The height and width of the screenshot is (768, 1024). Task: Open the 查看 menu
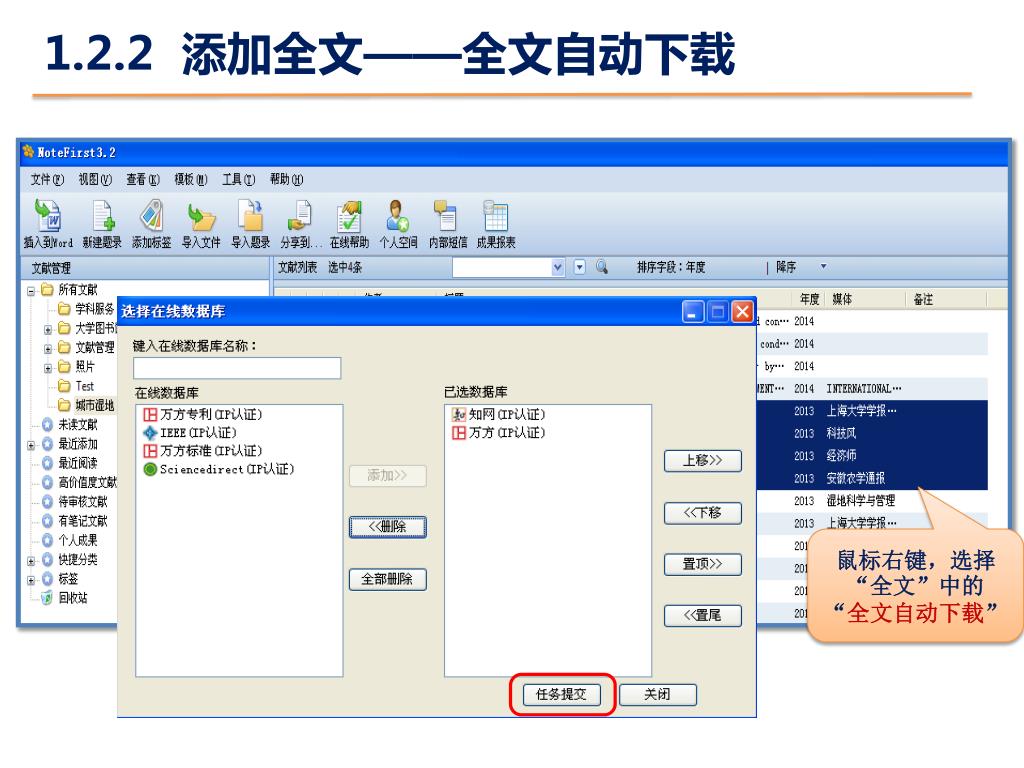[143, 179]
